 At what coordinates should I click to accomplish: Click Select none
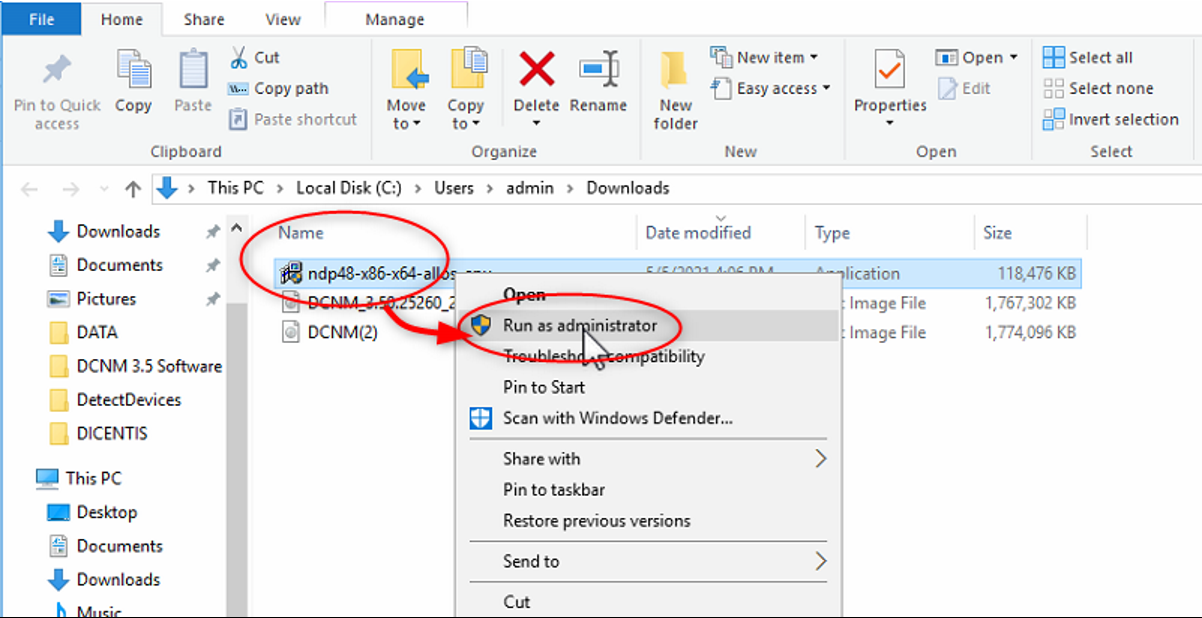tap(1098, 88)
